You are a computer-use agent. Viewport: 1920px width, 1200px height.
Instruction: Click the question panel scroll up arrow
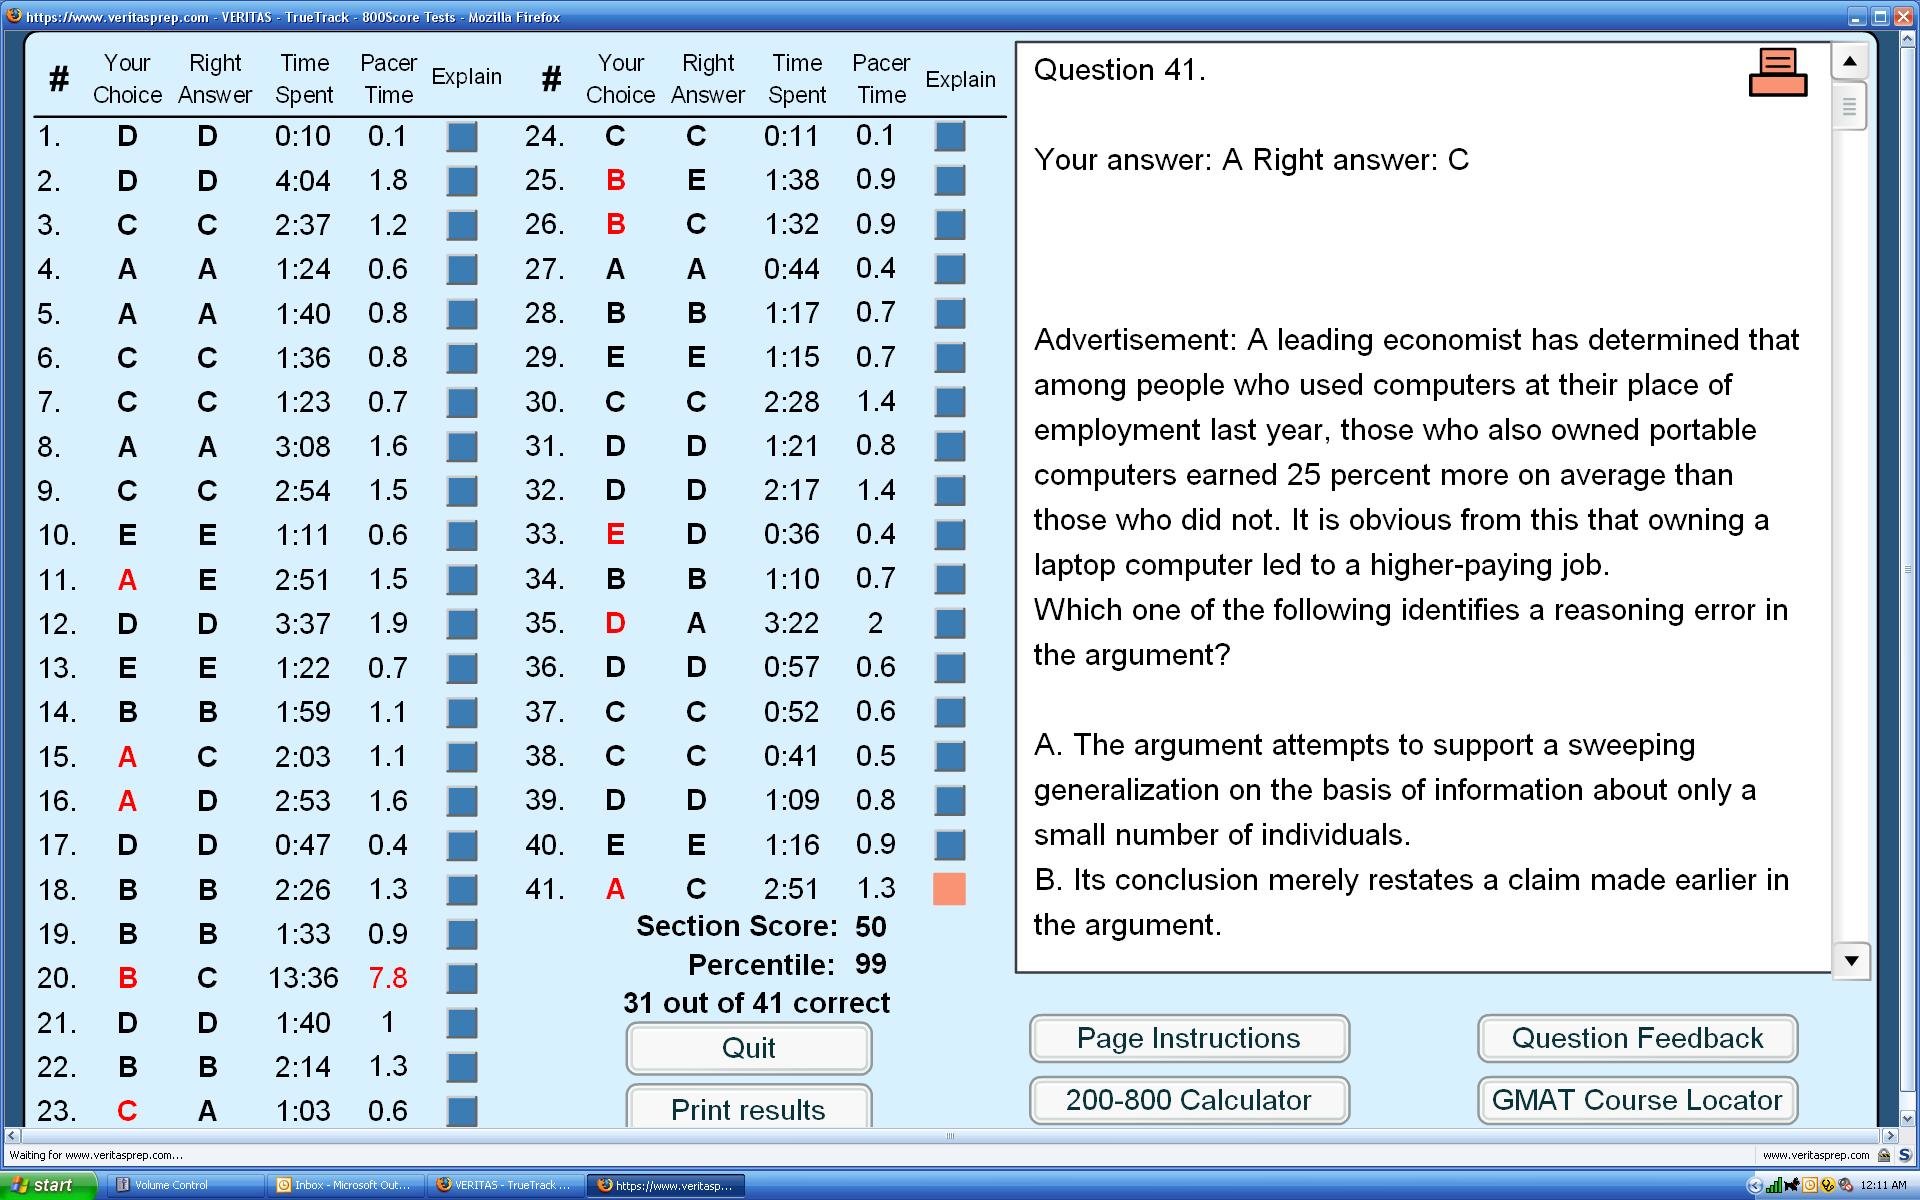(x=1850, y=61)
